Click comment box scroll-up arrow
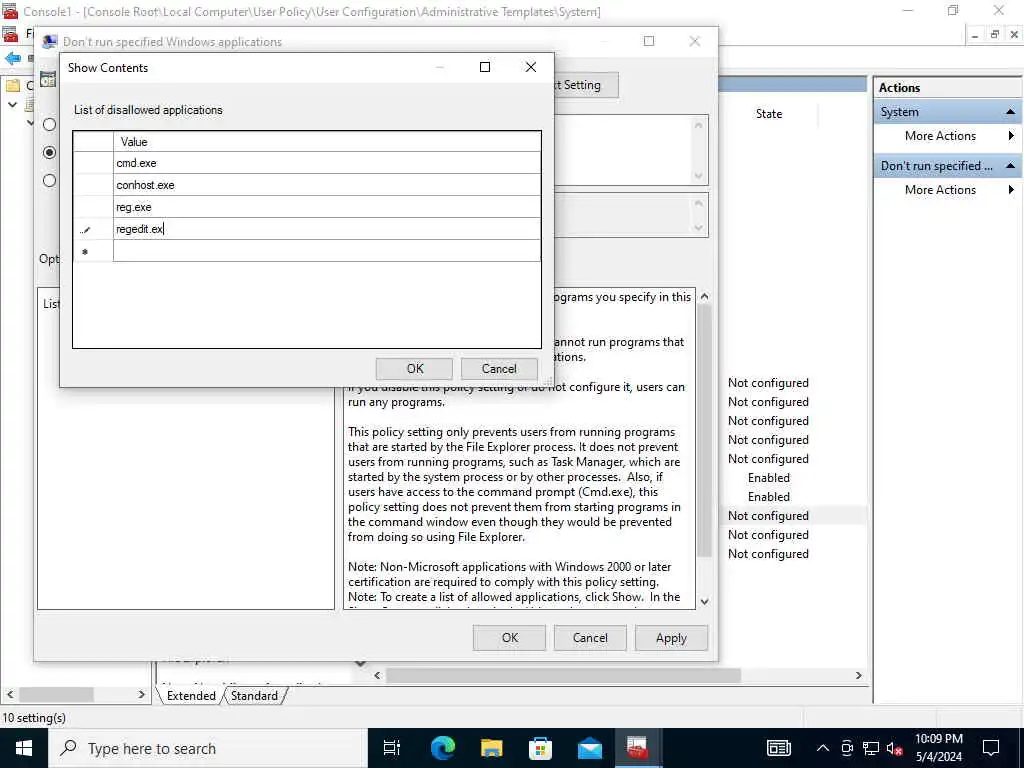1024x768 pixels. point(698,125)
